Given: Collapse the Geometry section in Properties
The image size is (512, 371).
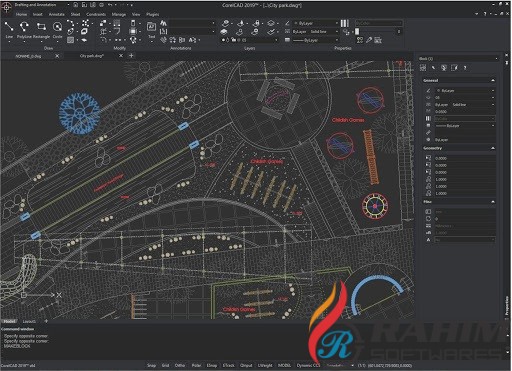Looking at the screenshot, I should pos(493,148).
